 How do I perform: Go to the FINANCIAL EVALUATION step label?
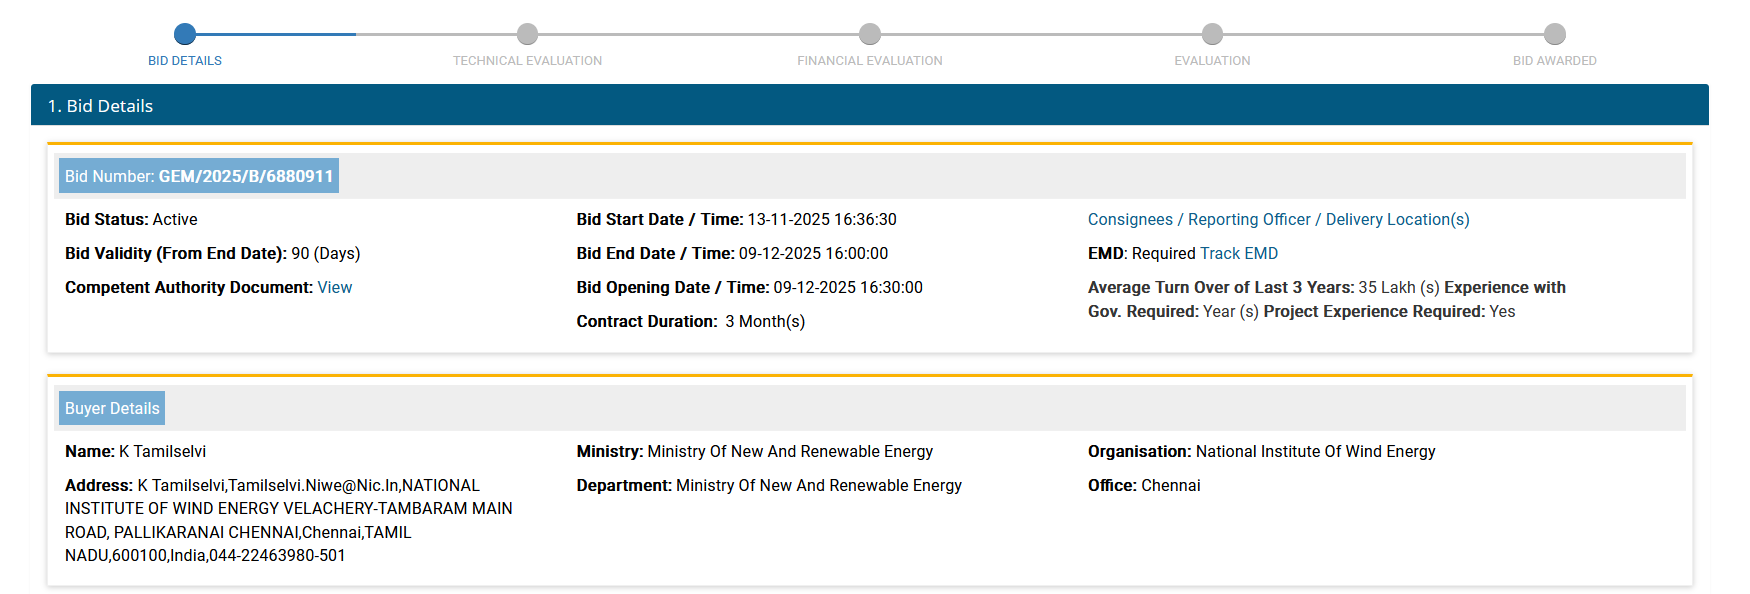coord(869,61)
